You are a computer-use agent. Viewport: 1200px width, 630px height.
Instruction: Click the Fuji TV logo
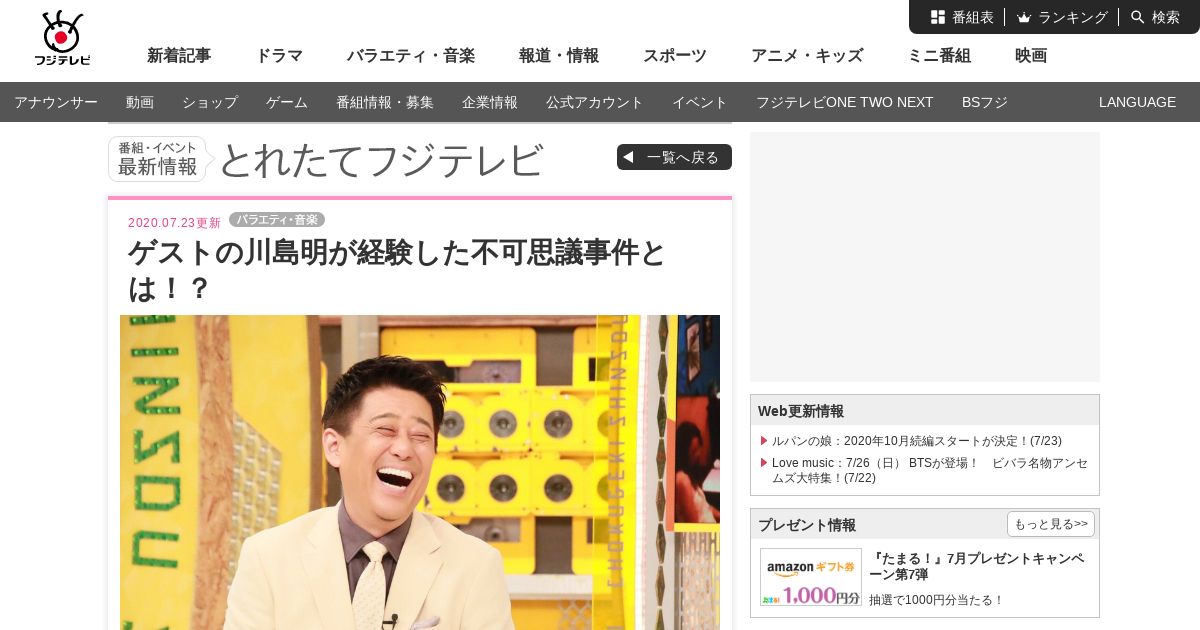click(x=62, y=39)
